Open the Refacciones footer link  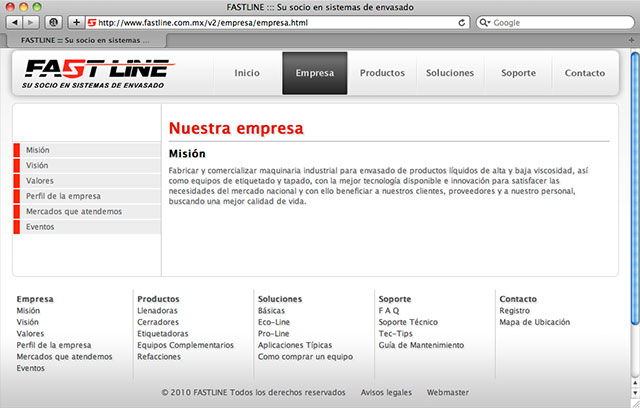click(x=159, y=357)
